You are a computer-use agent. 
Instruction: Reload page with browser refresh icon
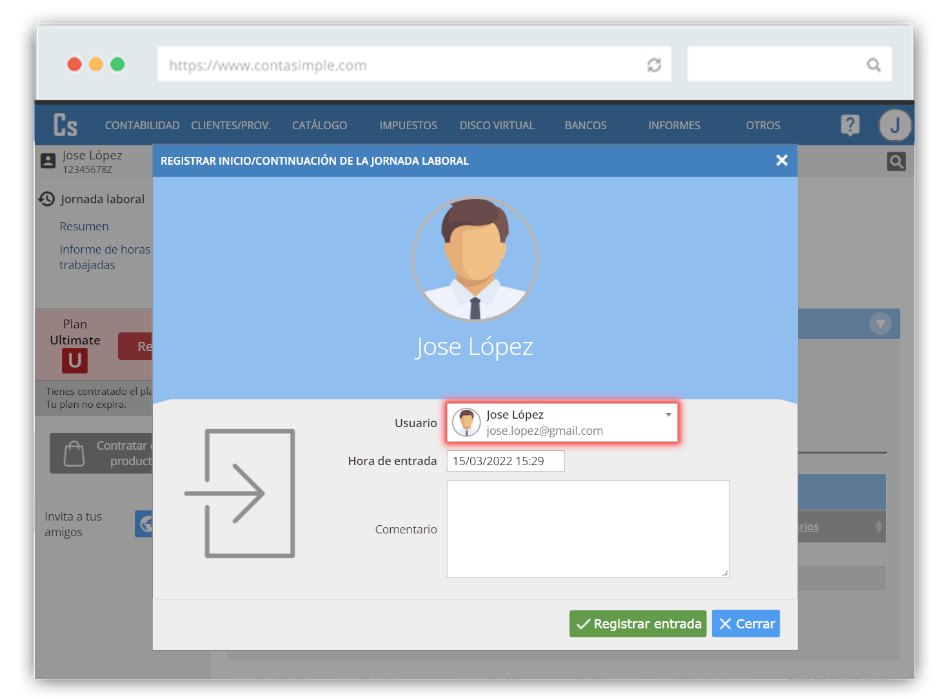pos(654,65)
